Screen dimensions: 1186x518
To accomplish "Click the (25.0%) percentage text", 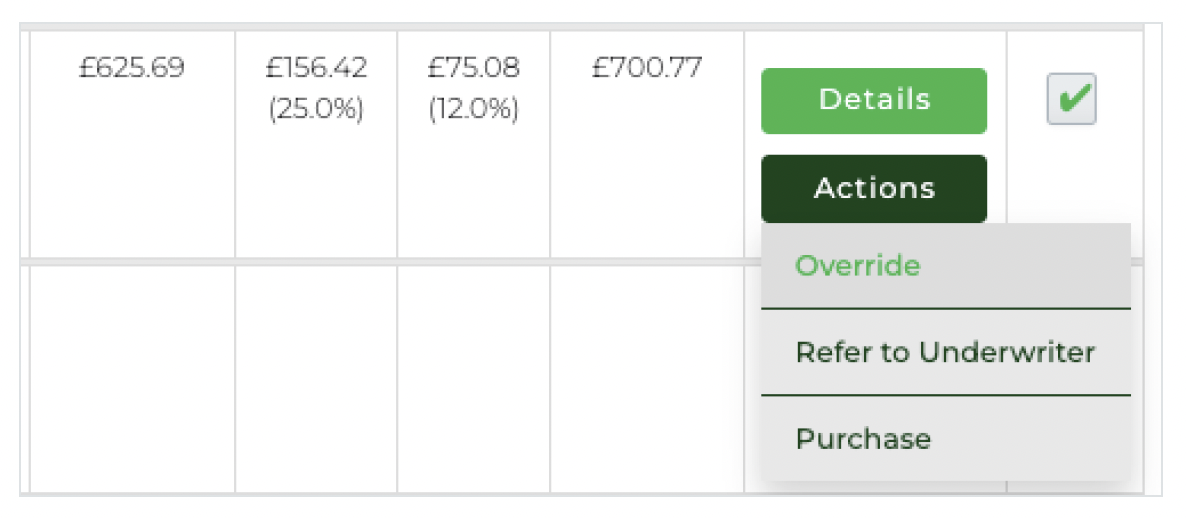I will coord(316,109).
